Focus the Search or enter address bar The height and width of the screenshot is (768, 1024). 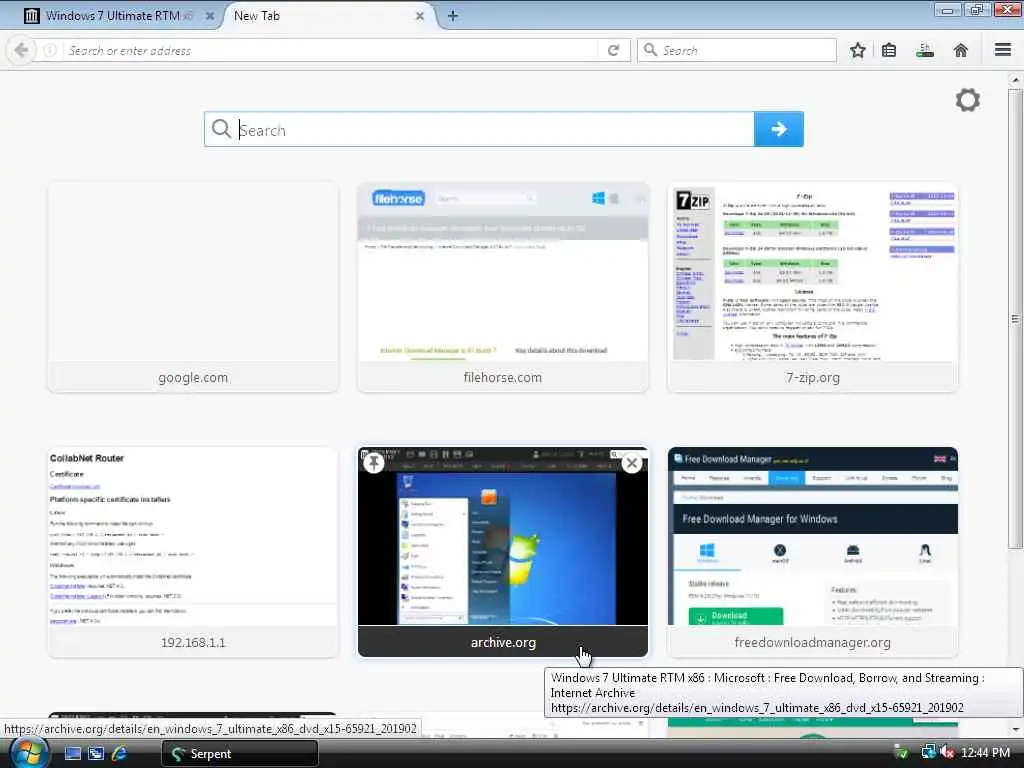point(330,50)
